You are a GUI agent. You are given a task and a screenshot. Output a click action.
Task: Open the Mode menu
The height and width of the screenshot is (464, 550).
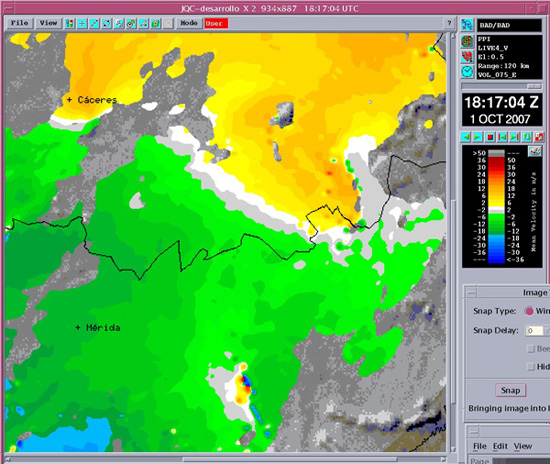coord(189,23)
